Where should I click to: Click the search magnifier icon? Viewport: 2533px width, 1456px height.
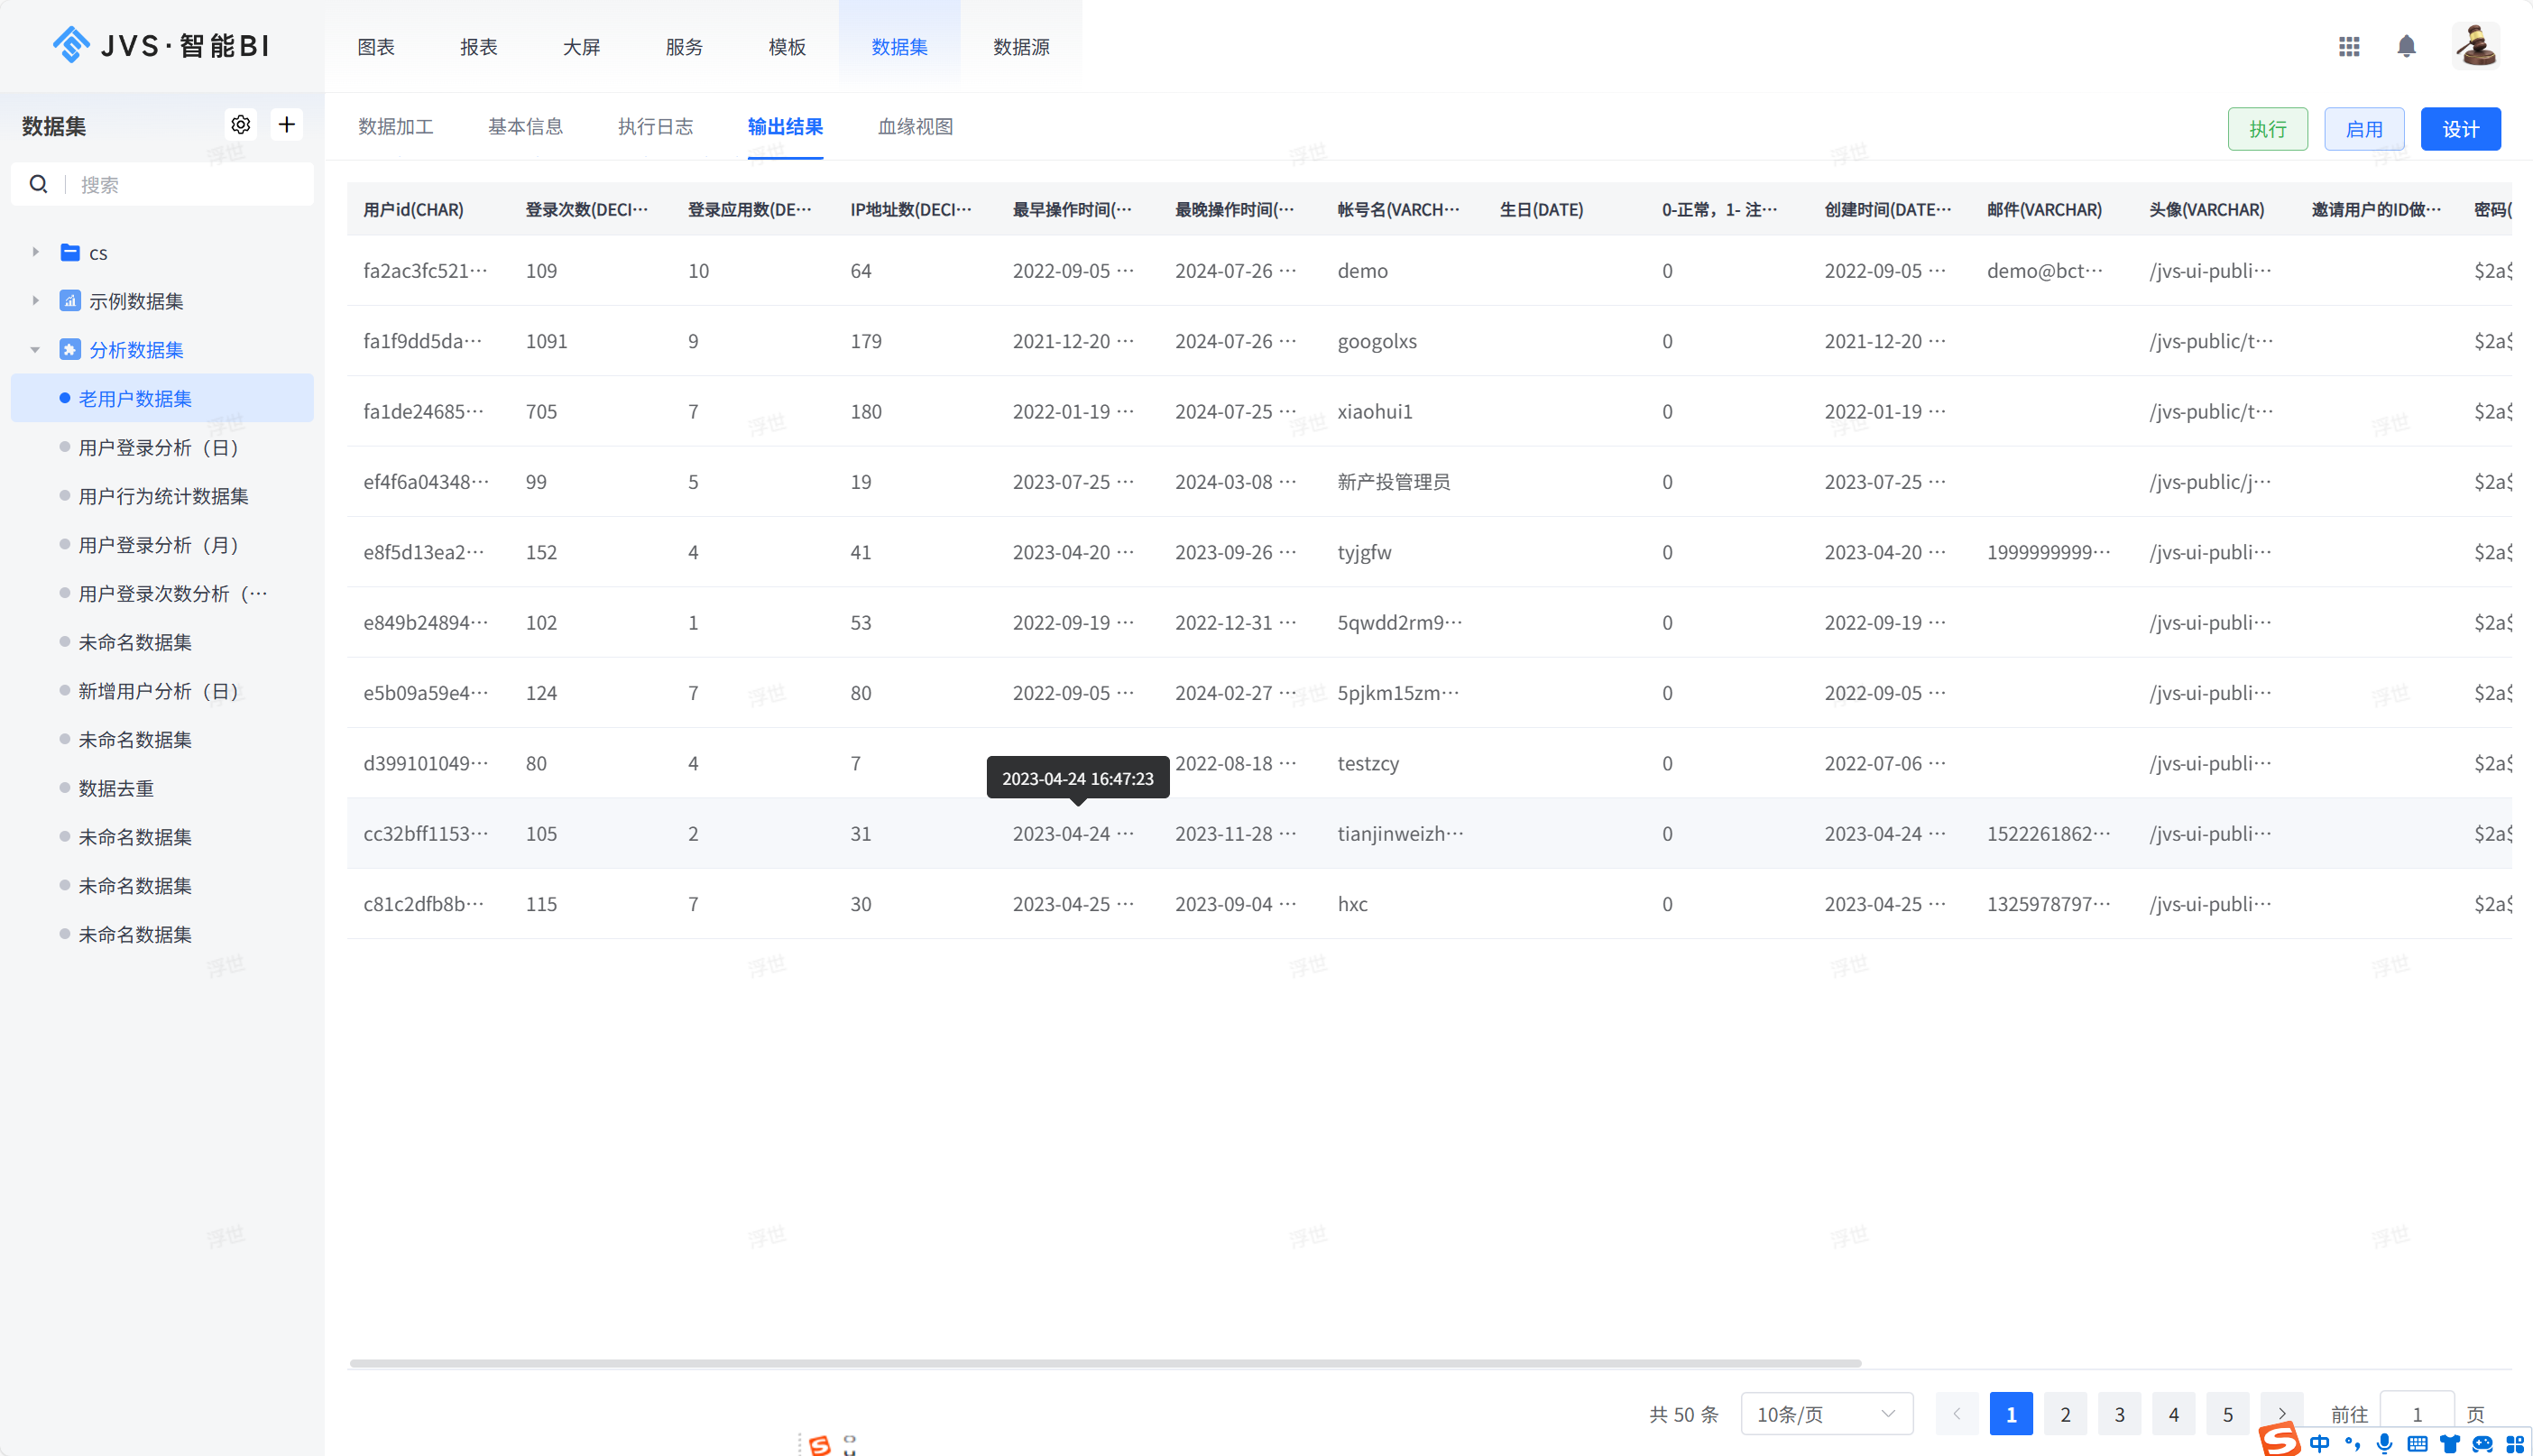coord(38,184)
